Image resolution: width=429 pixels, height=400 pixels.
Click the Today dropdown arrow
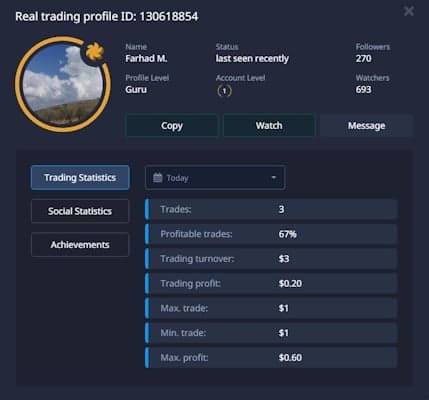click(274, 178)
